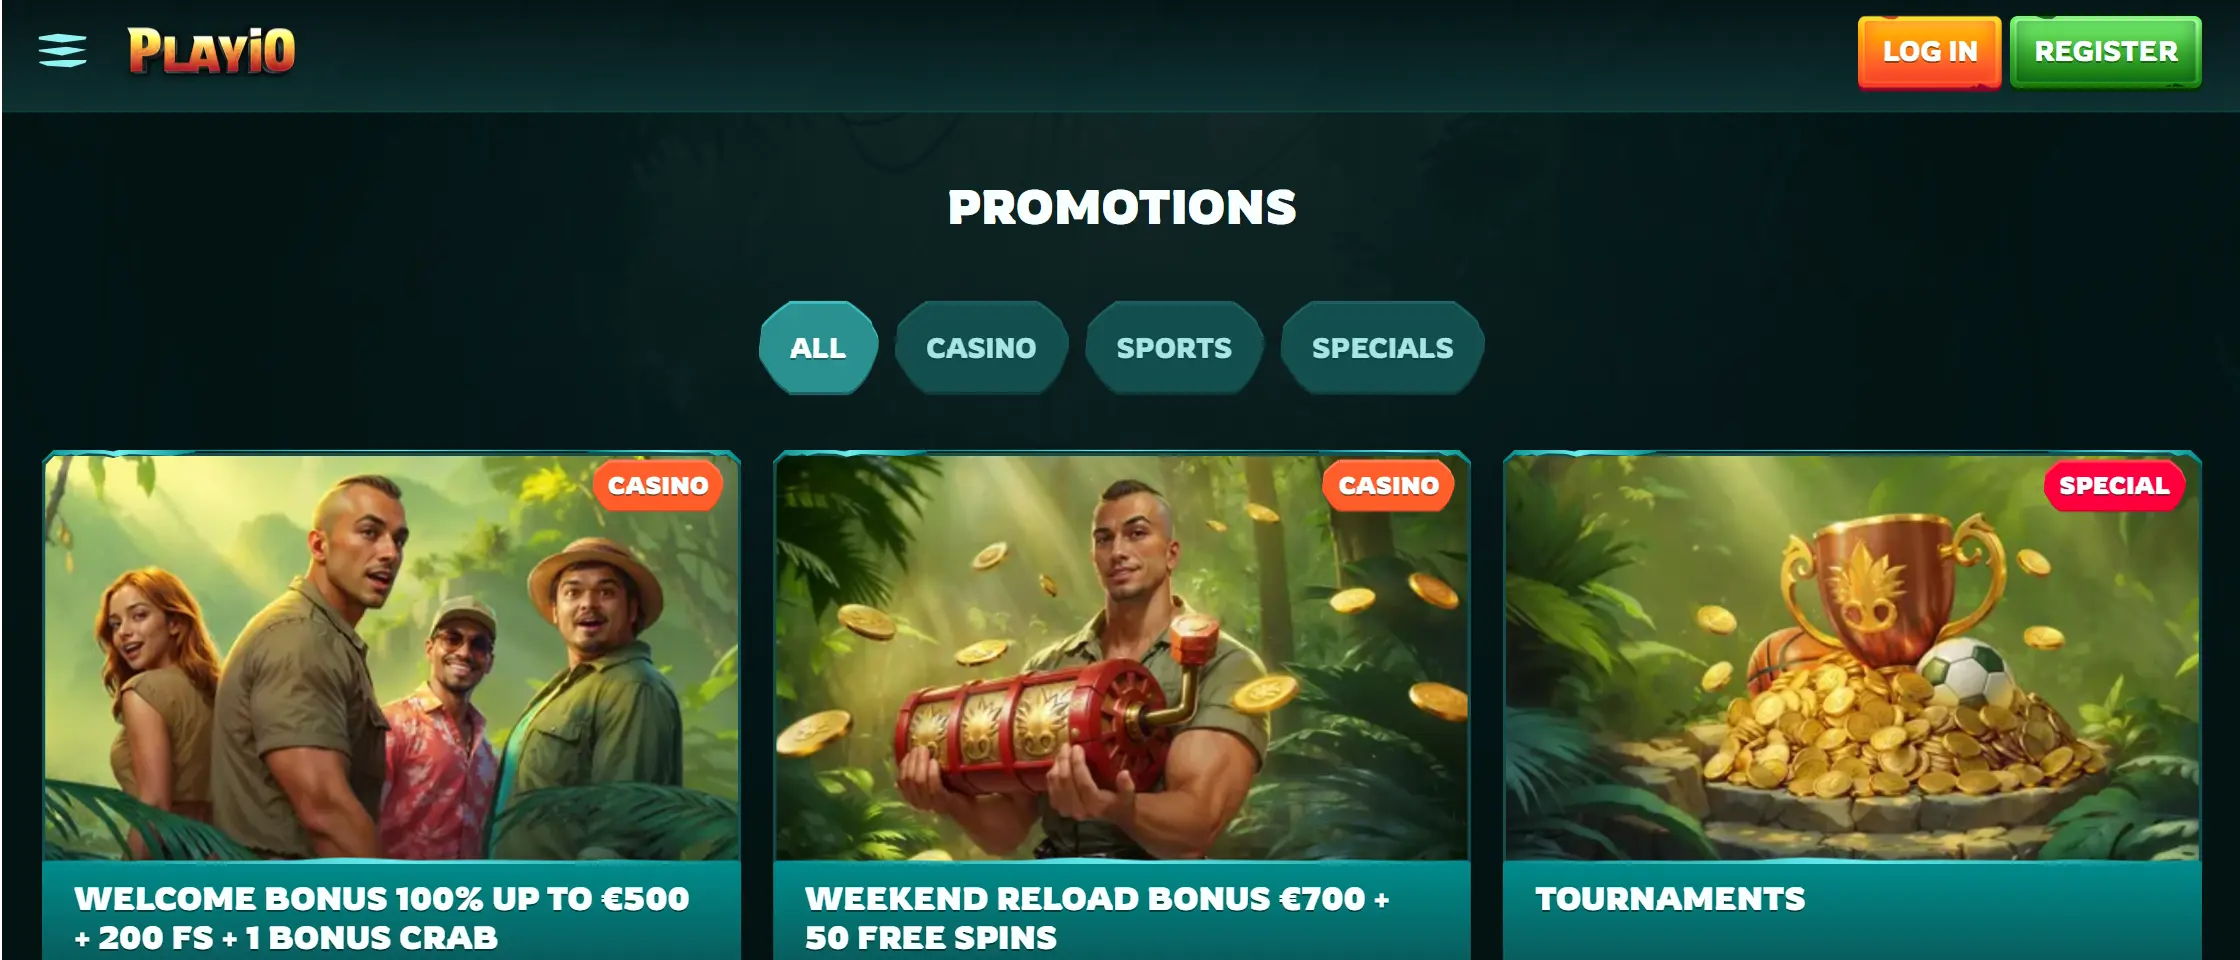The width and height of the screenshot is (2240, 960).
Task: Open the hamburger navigation menu
Action: (62, 50)
